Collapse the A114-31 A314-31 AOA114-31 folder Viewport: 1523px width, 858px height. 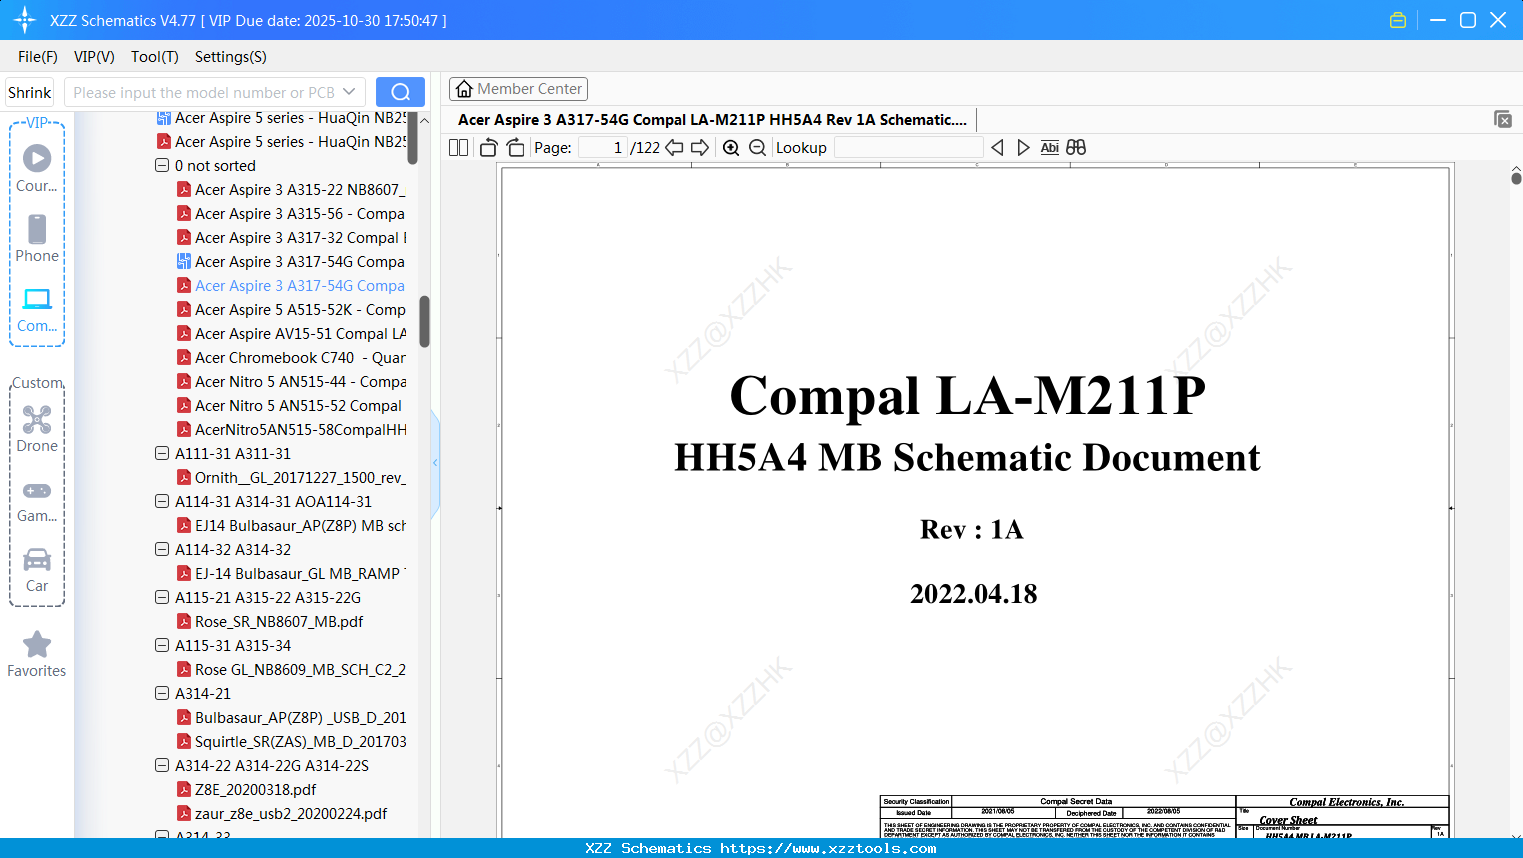coord(162,501)
